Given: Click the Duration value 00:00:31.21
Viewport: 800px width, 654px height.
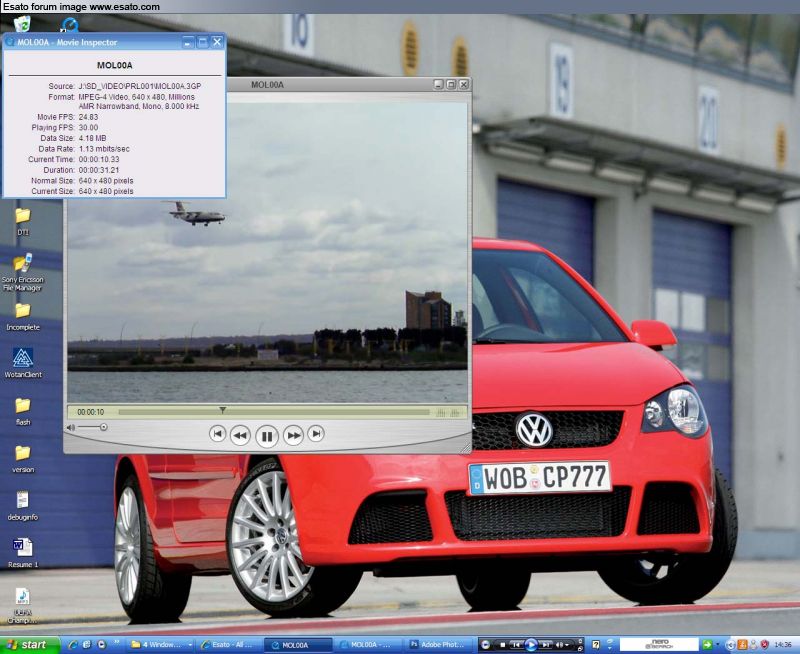Looking at the screenshot, I should [x=98, y=170].
